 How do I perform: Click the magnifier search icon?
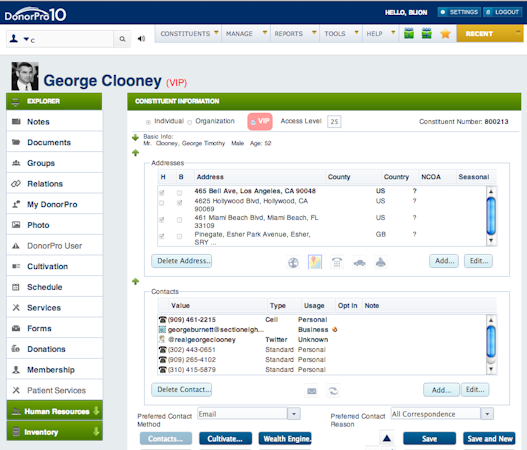coord(122,39)
